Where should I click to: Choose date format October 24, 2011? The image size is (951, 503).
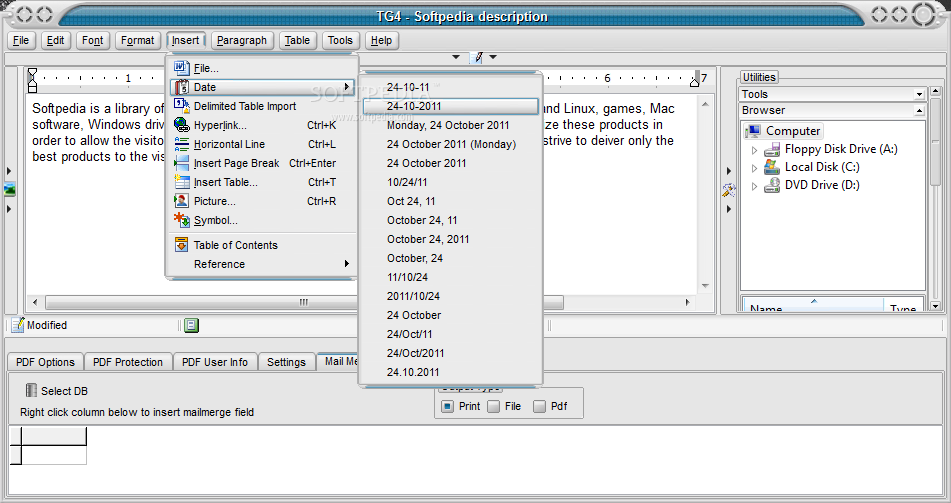click(450, 239)
